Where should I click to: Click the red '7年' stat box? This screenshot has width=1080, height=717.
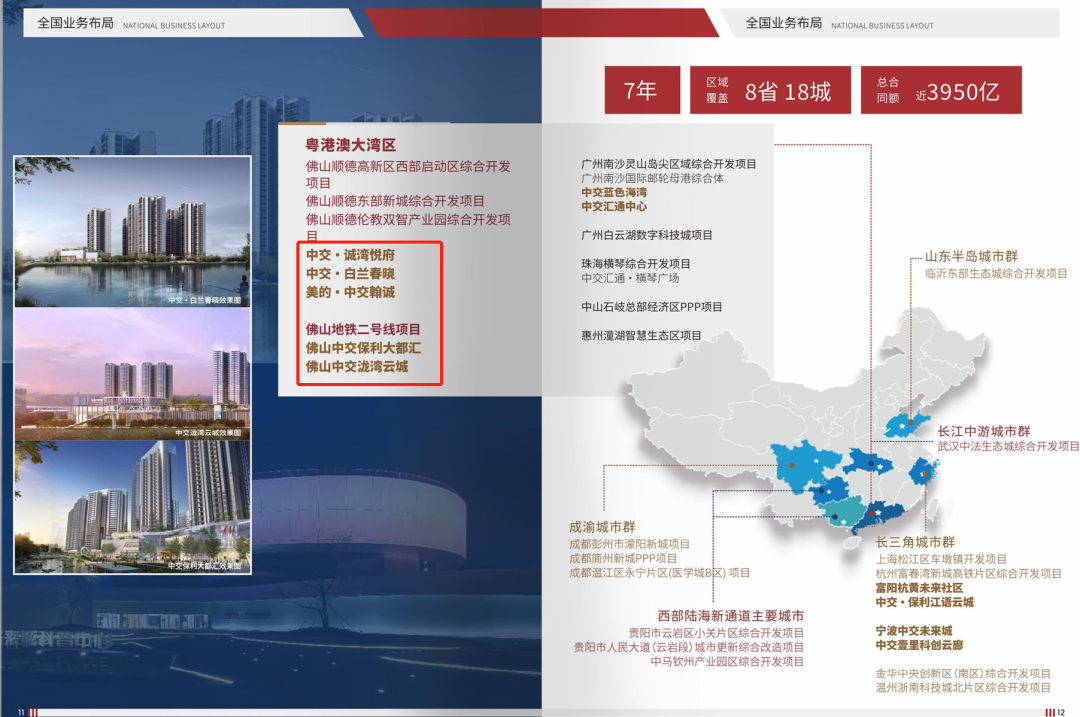(x=642, y=90)
